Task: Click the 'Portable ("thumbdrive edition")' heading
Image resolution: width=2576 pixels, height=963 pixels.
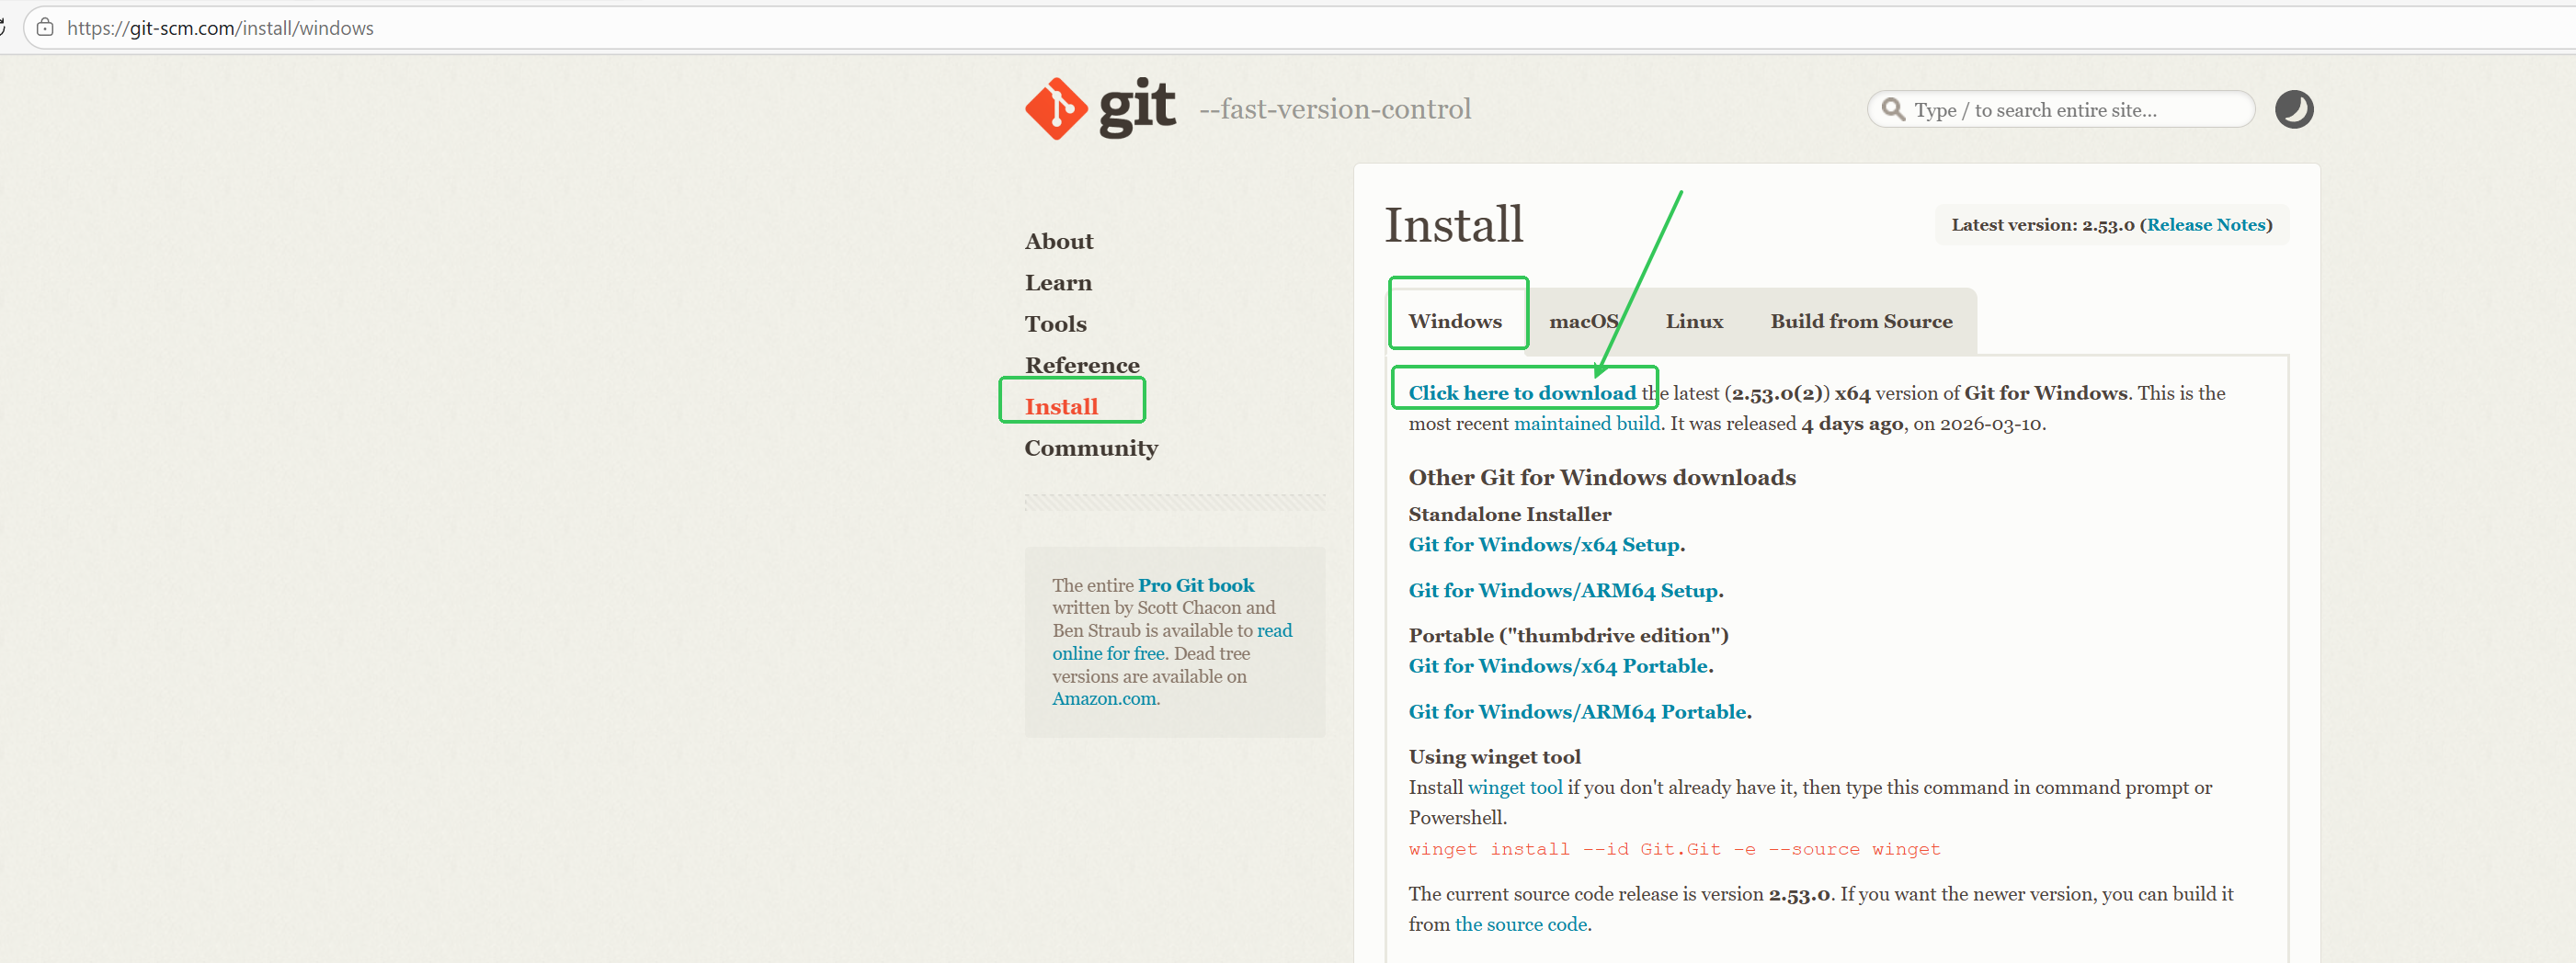Action: (1568, 636)
